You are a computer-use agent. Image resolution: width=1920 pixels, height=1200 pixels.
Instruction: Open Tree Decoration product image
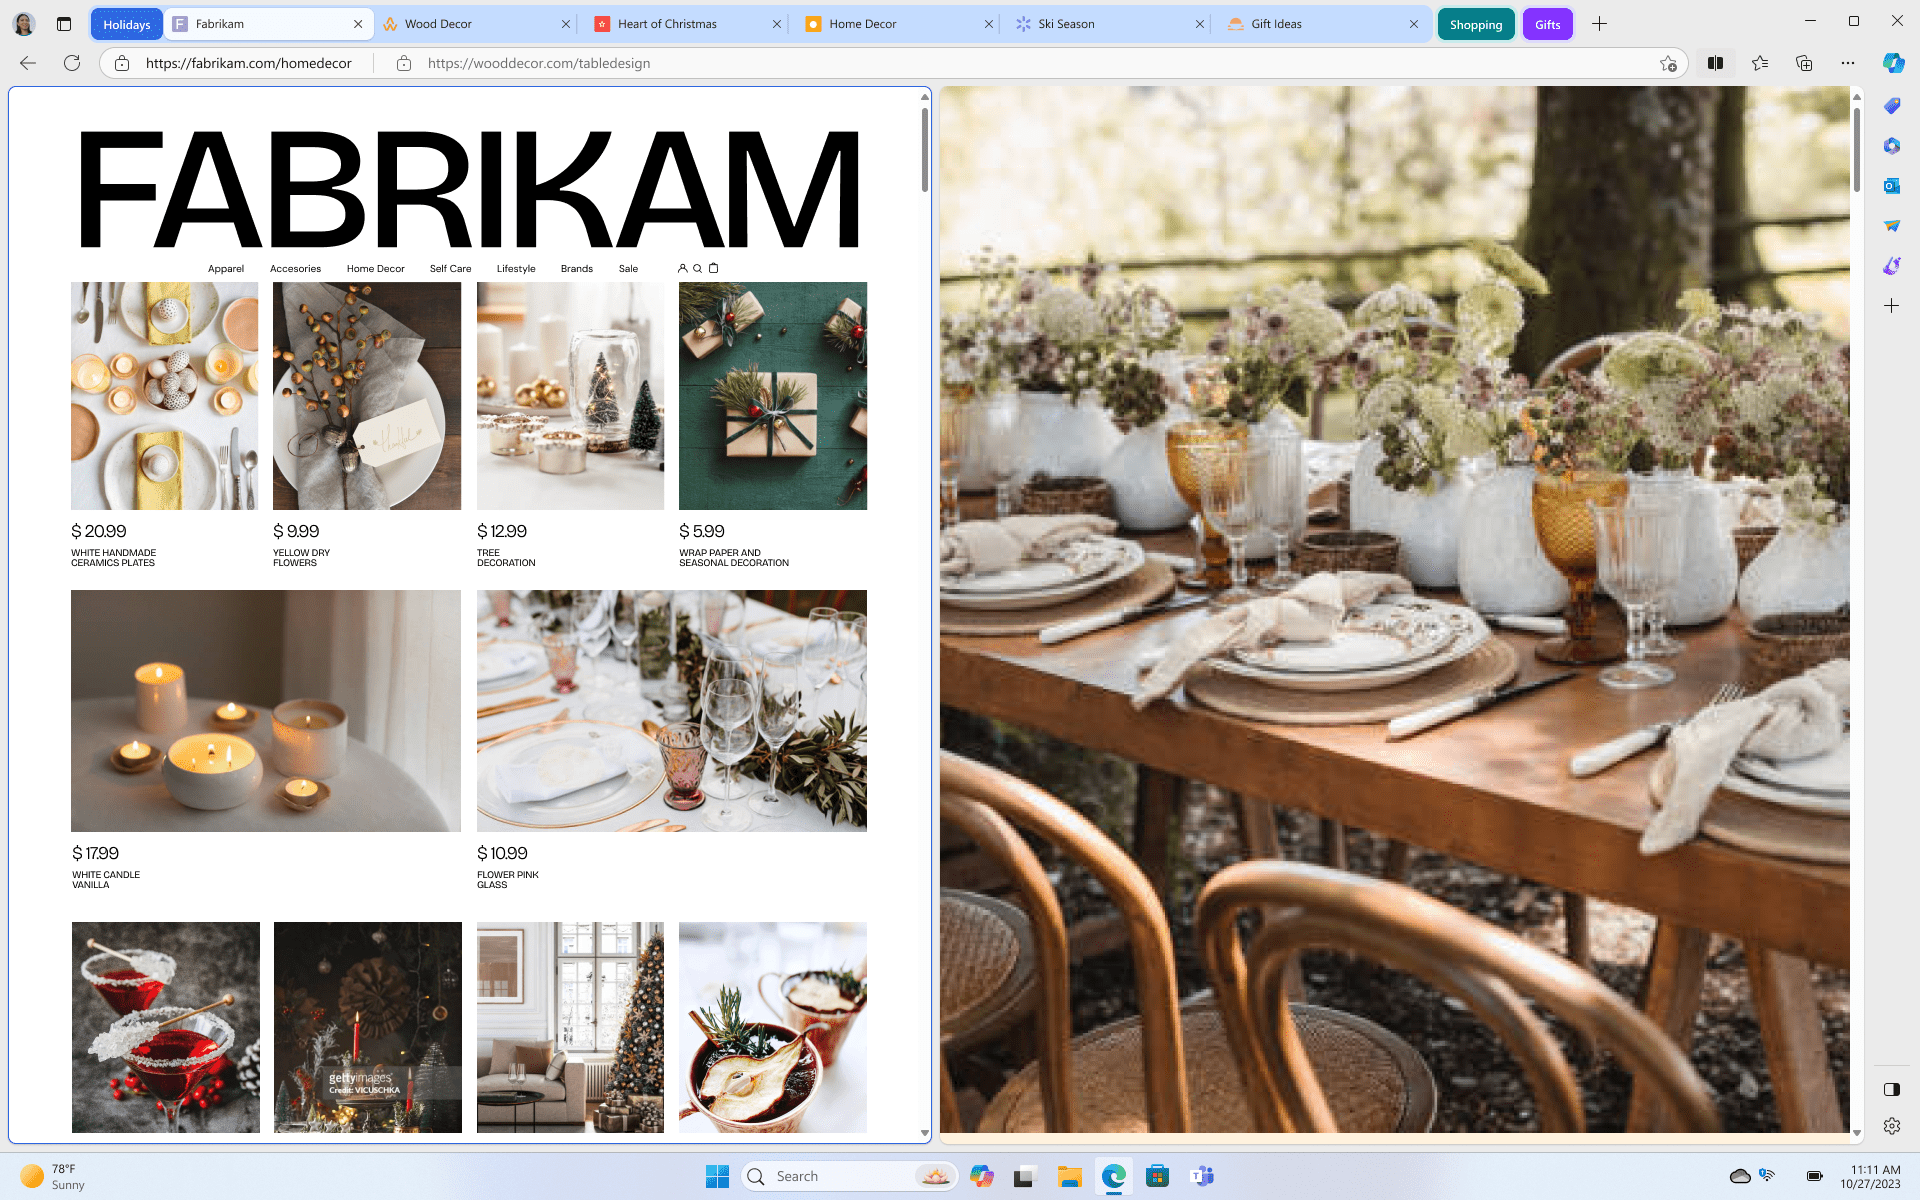click(570, 396)
